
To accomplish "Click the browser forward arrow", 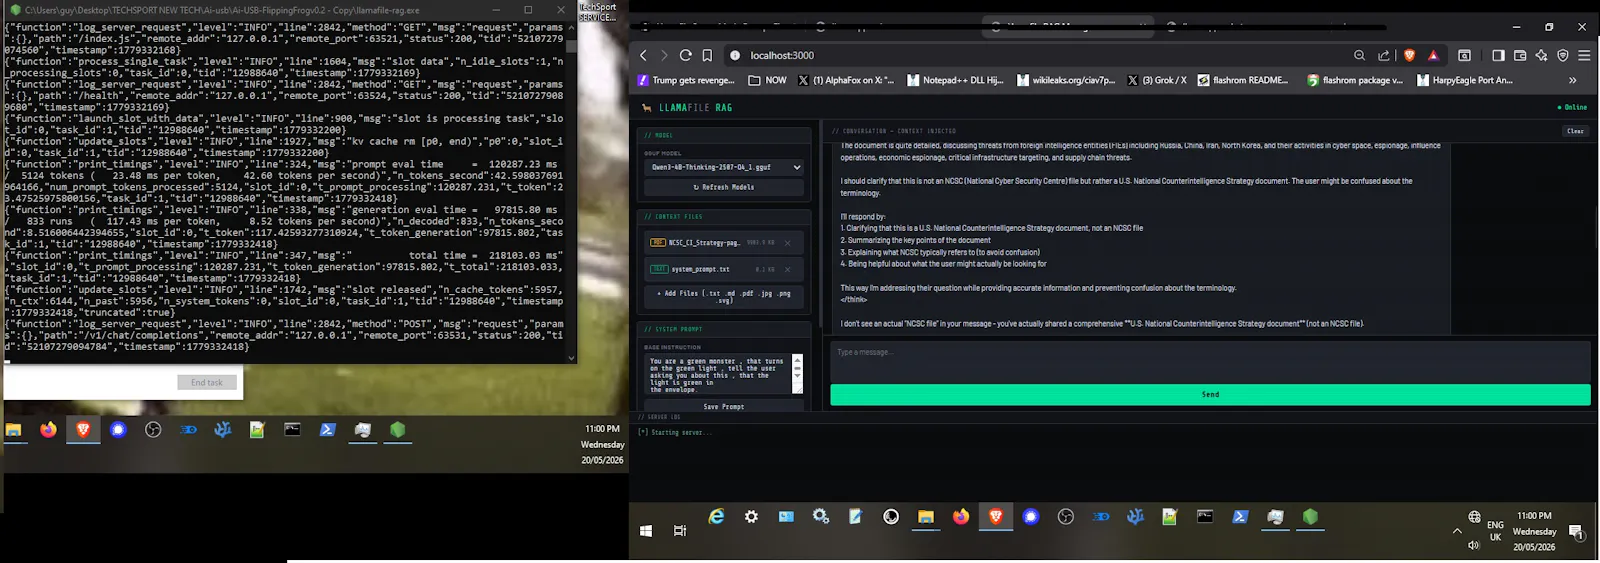I will [664, 55].
